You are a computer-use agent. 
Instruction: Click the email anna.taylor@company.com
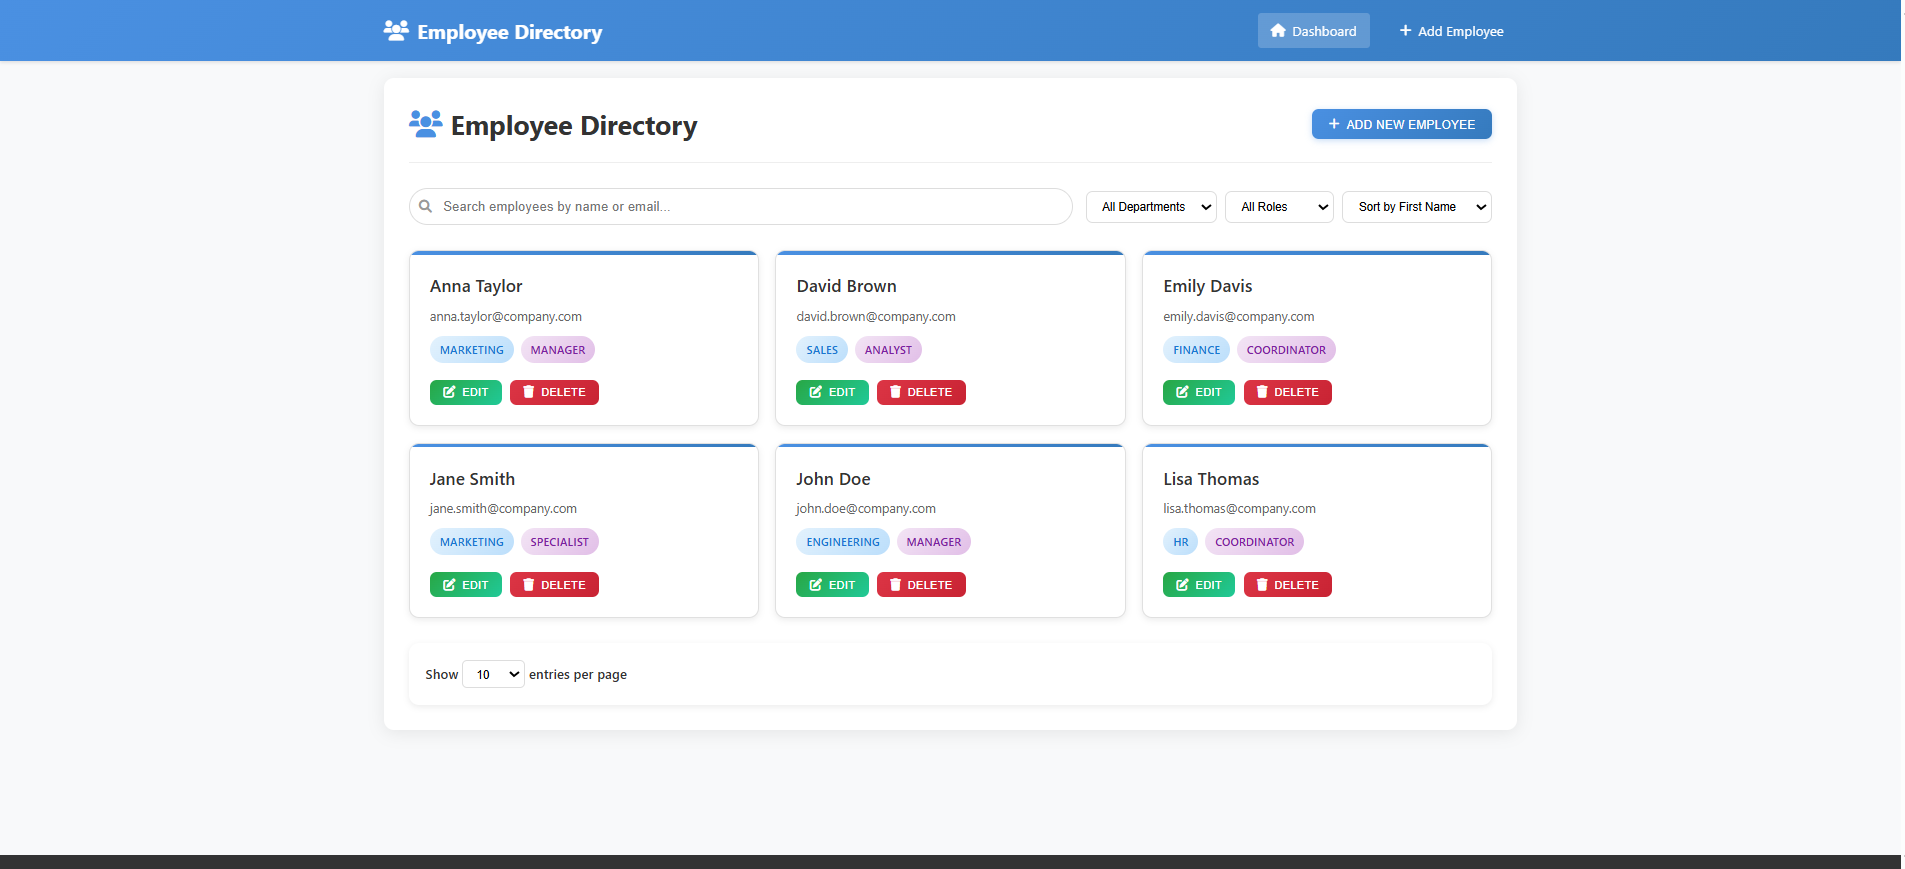(506, 317)
